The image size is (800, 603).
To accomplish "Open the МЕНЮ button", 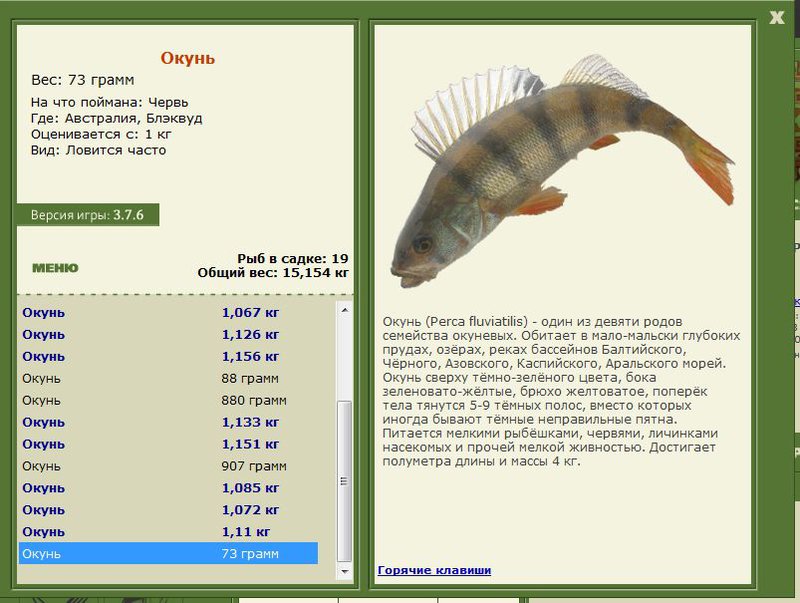I will click(x=55, y=268).
